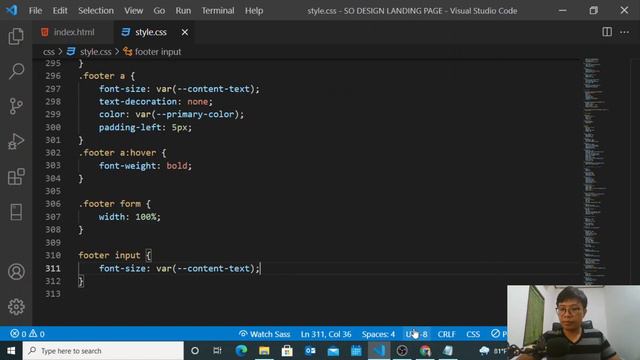Click the footer input breadcrumb
This screenshot has height=360, width=640.
[158, 52]
